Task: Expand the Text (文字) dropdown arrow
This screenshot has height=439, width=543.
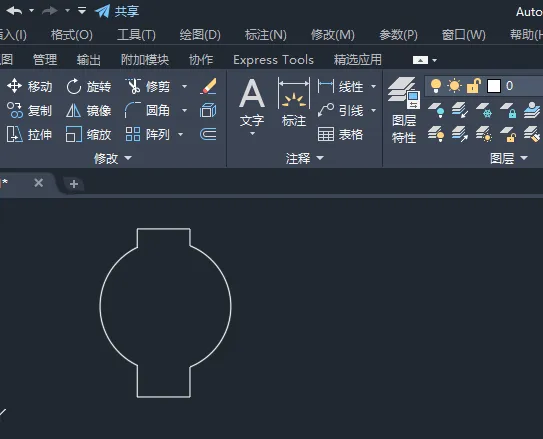Action: coord(252,134)
